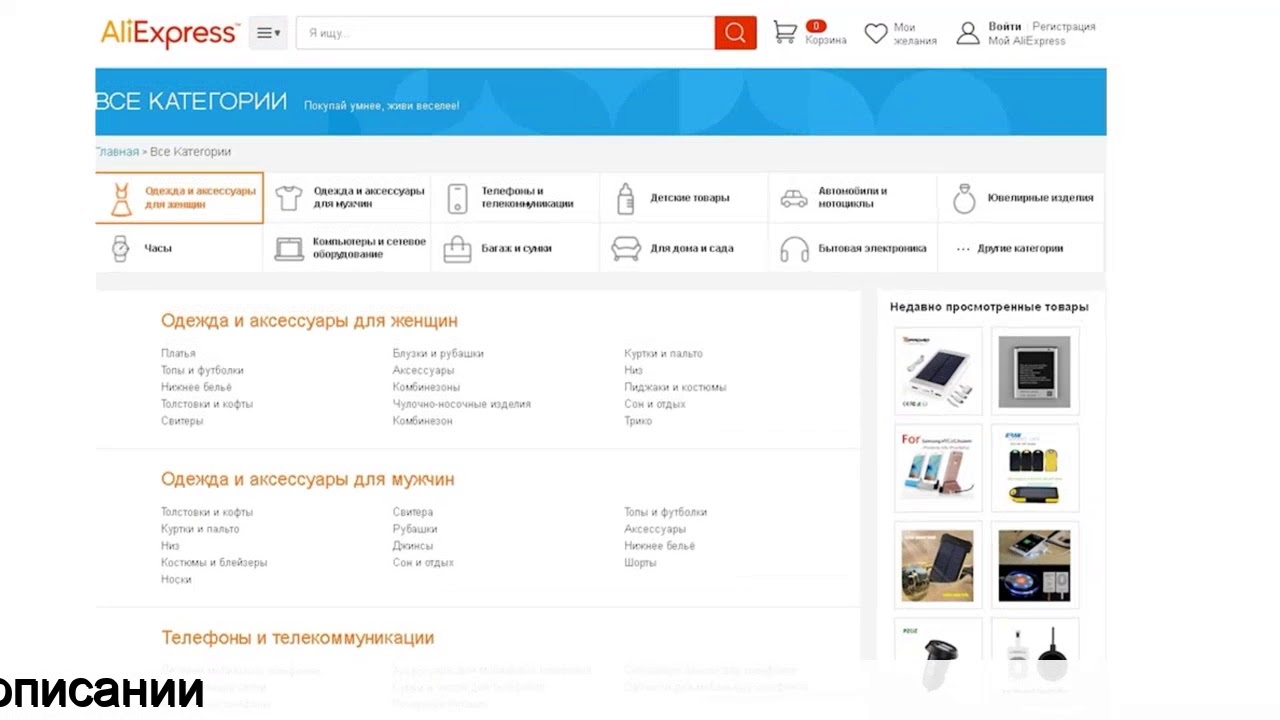
Task: Focus the 'Я ищу...' search field
Action: (x=505, y=33)
